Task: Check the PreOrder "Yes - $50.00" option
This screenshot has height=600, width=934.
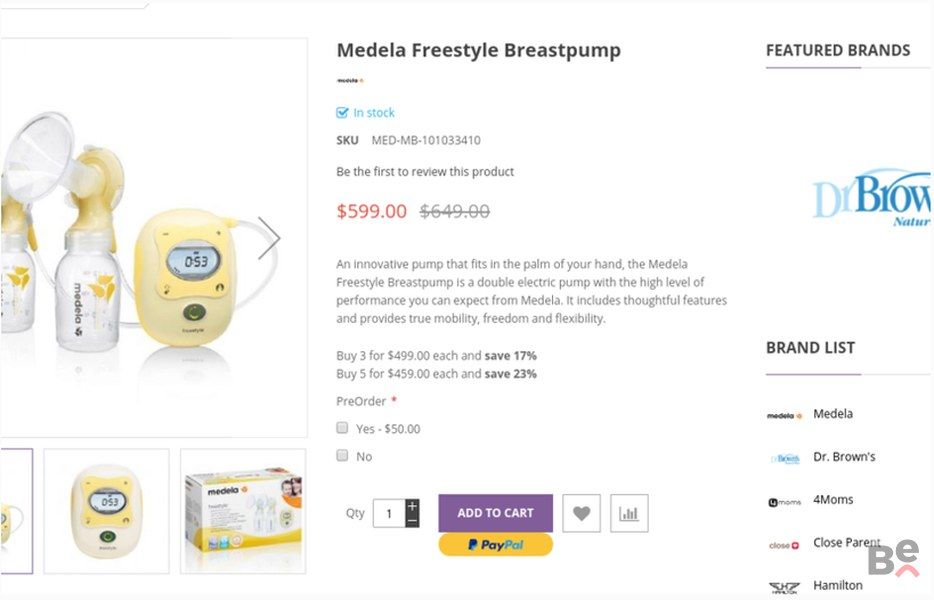Action: click(x=343, y=428)
